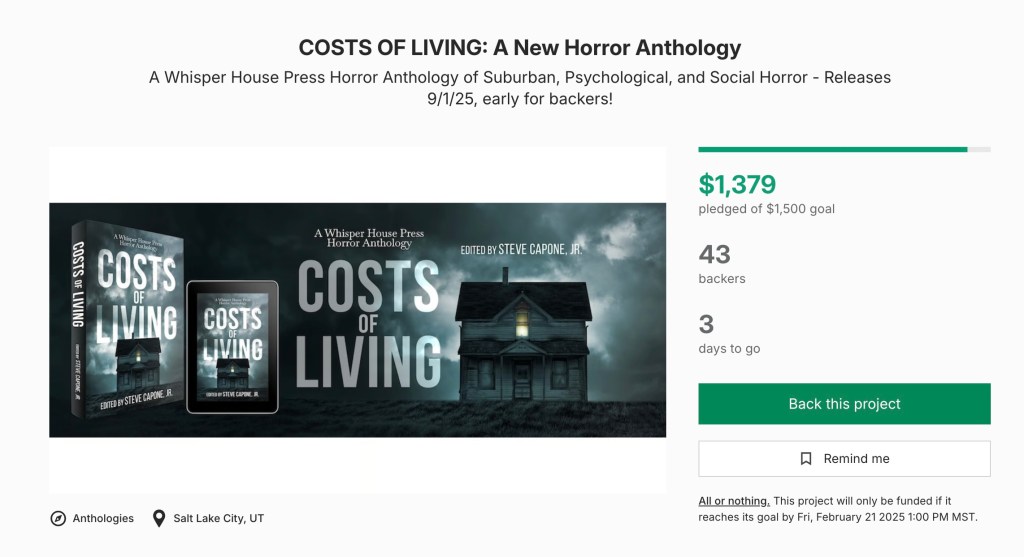Click the Back this project button
This screenshot has height=557, width=1024.
tap(844, 404)
